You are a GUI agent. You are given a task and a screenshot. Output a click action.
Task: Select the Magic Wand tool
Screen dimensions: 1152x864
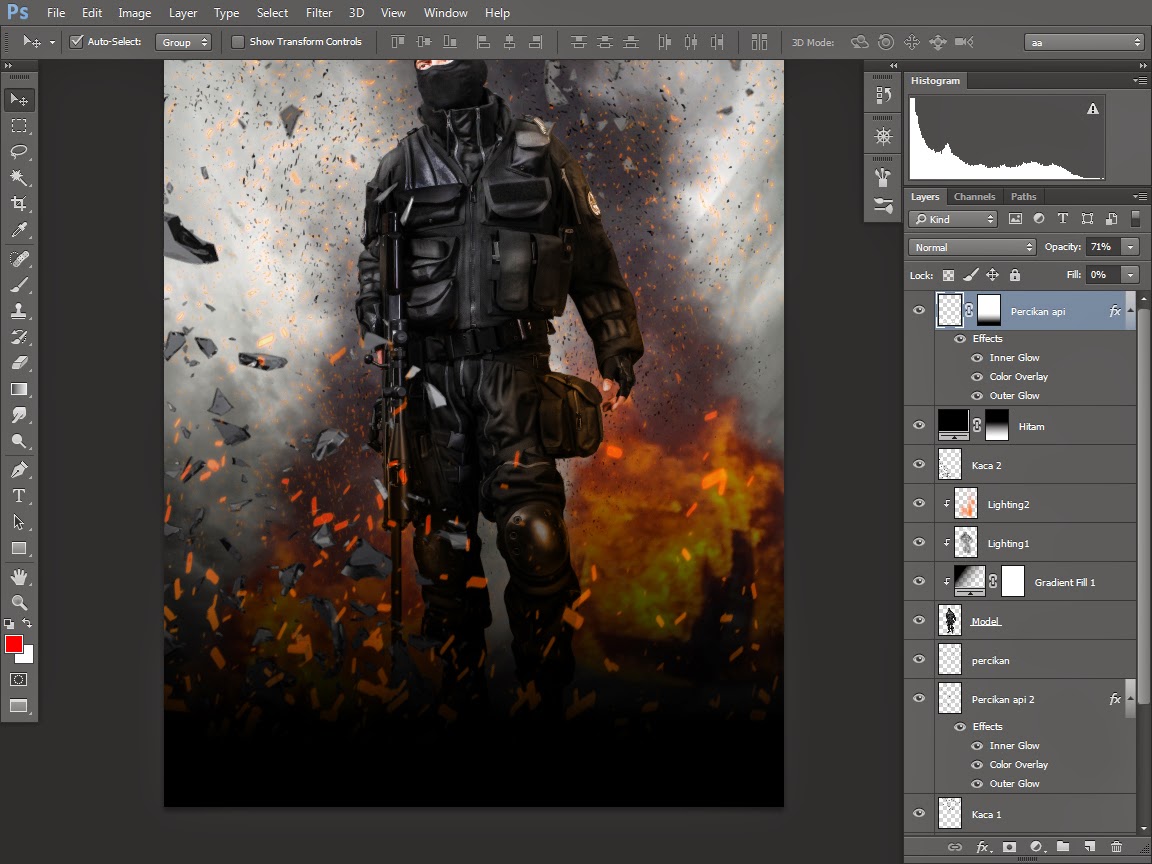[19, 178]
